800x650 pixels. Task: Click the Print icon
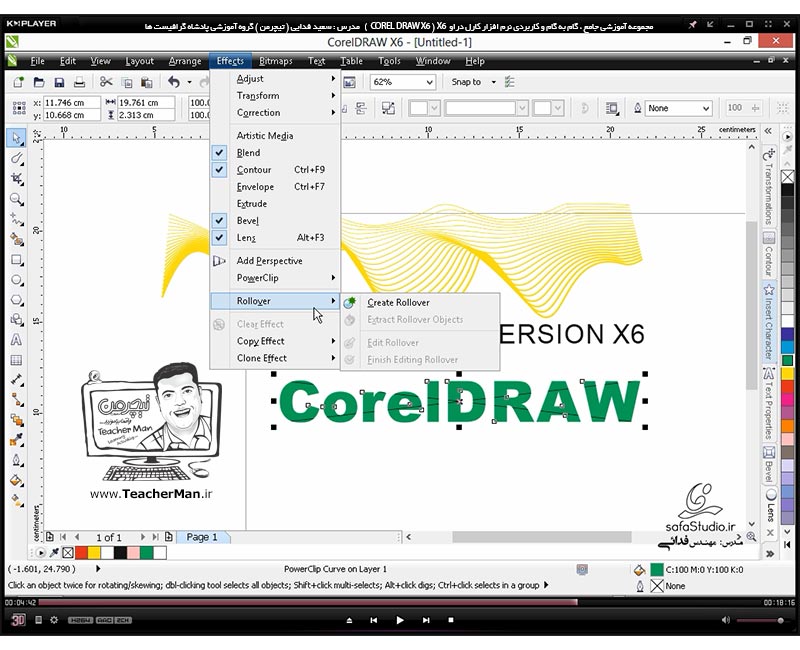point(79,82)
